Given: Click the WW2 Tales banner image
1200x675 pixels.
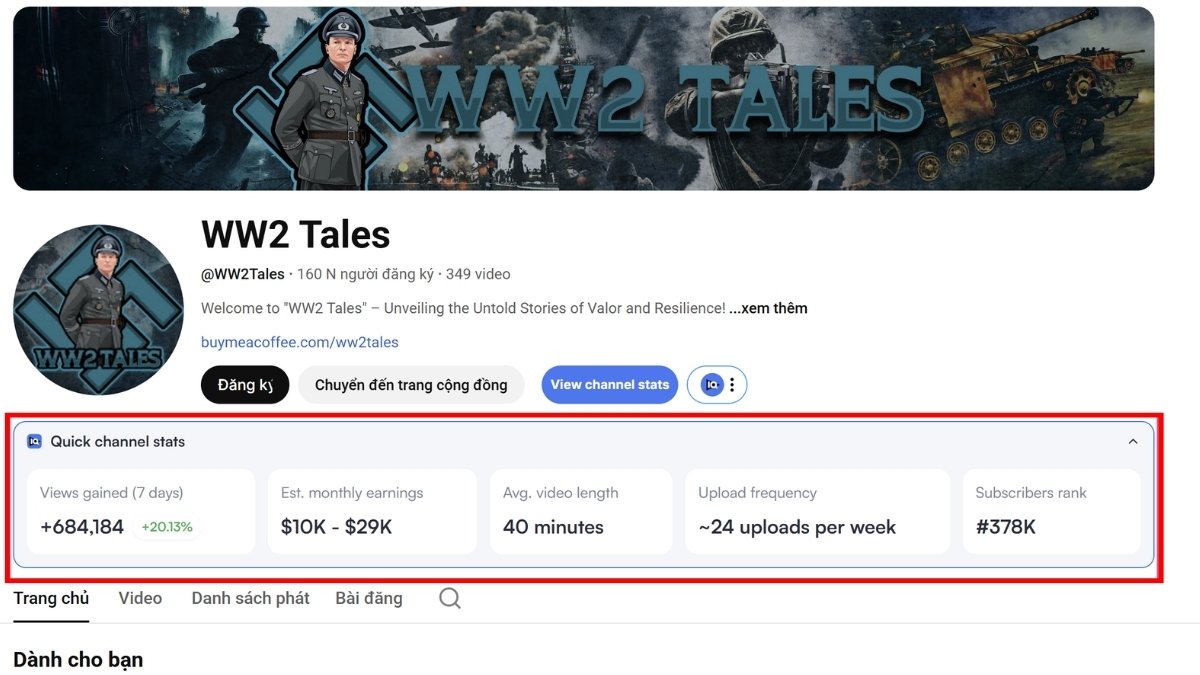Looking at the screenshot, I should pos(583,98).
